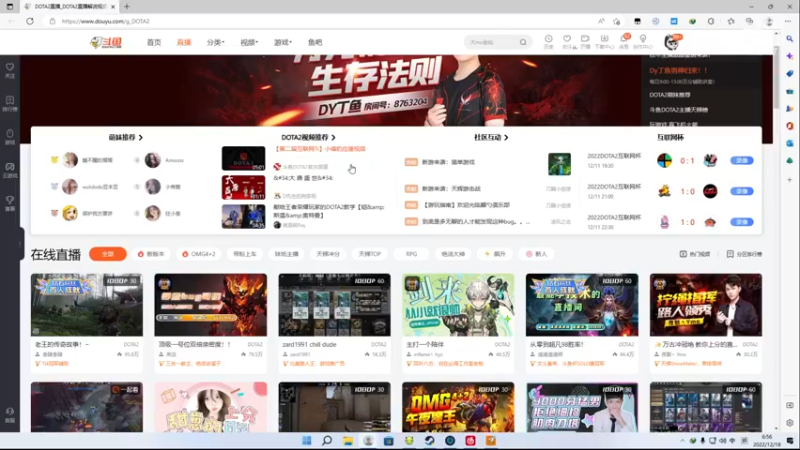Select the RPG filter pill
Screen dimensions: 800x450
tap(411, 254)
